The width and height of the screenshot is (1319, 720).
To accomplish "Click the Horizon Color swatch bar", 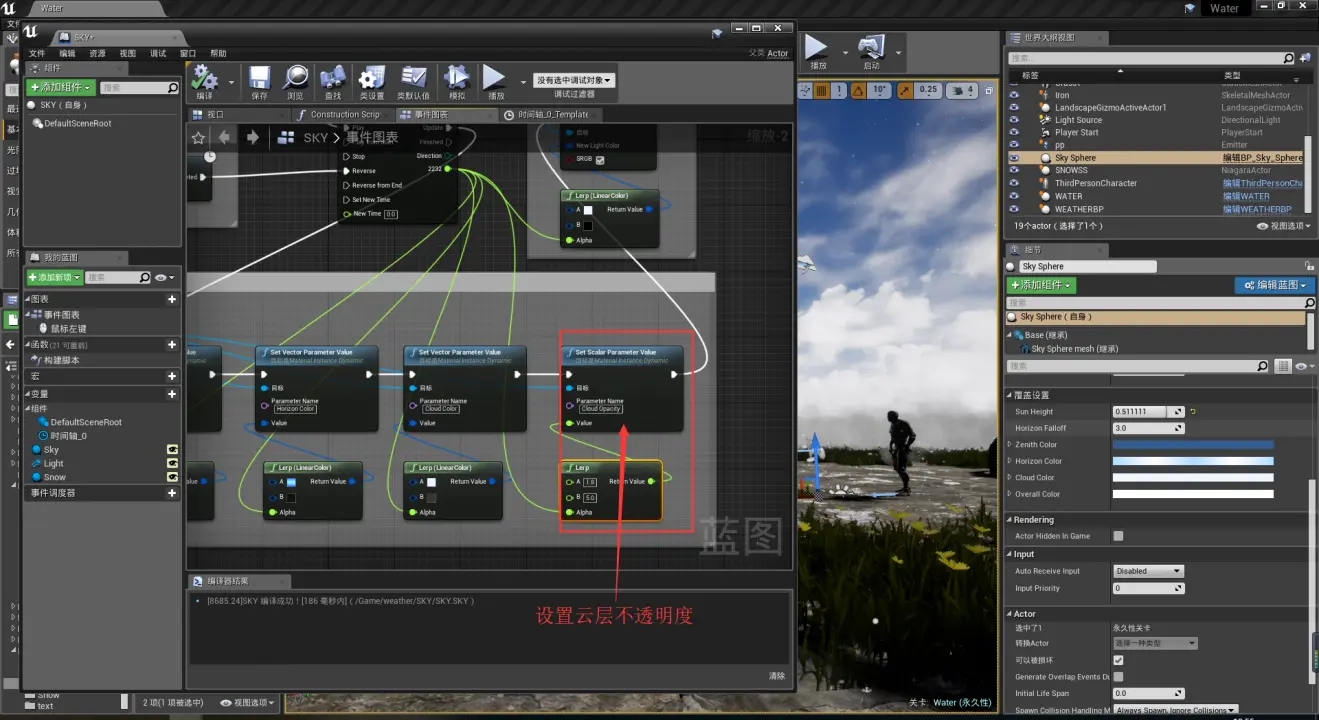I will coord(1193,461).
